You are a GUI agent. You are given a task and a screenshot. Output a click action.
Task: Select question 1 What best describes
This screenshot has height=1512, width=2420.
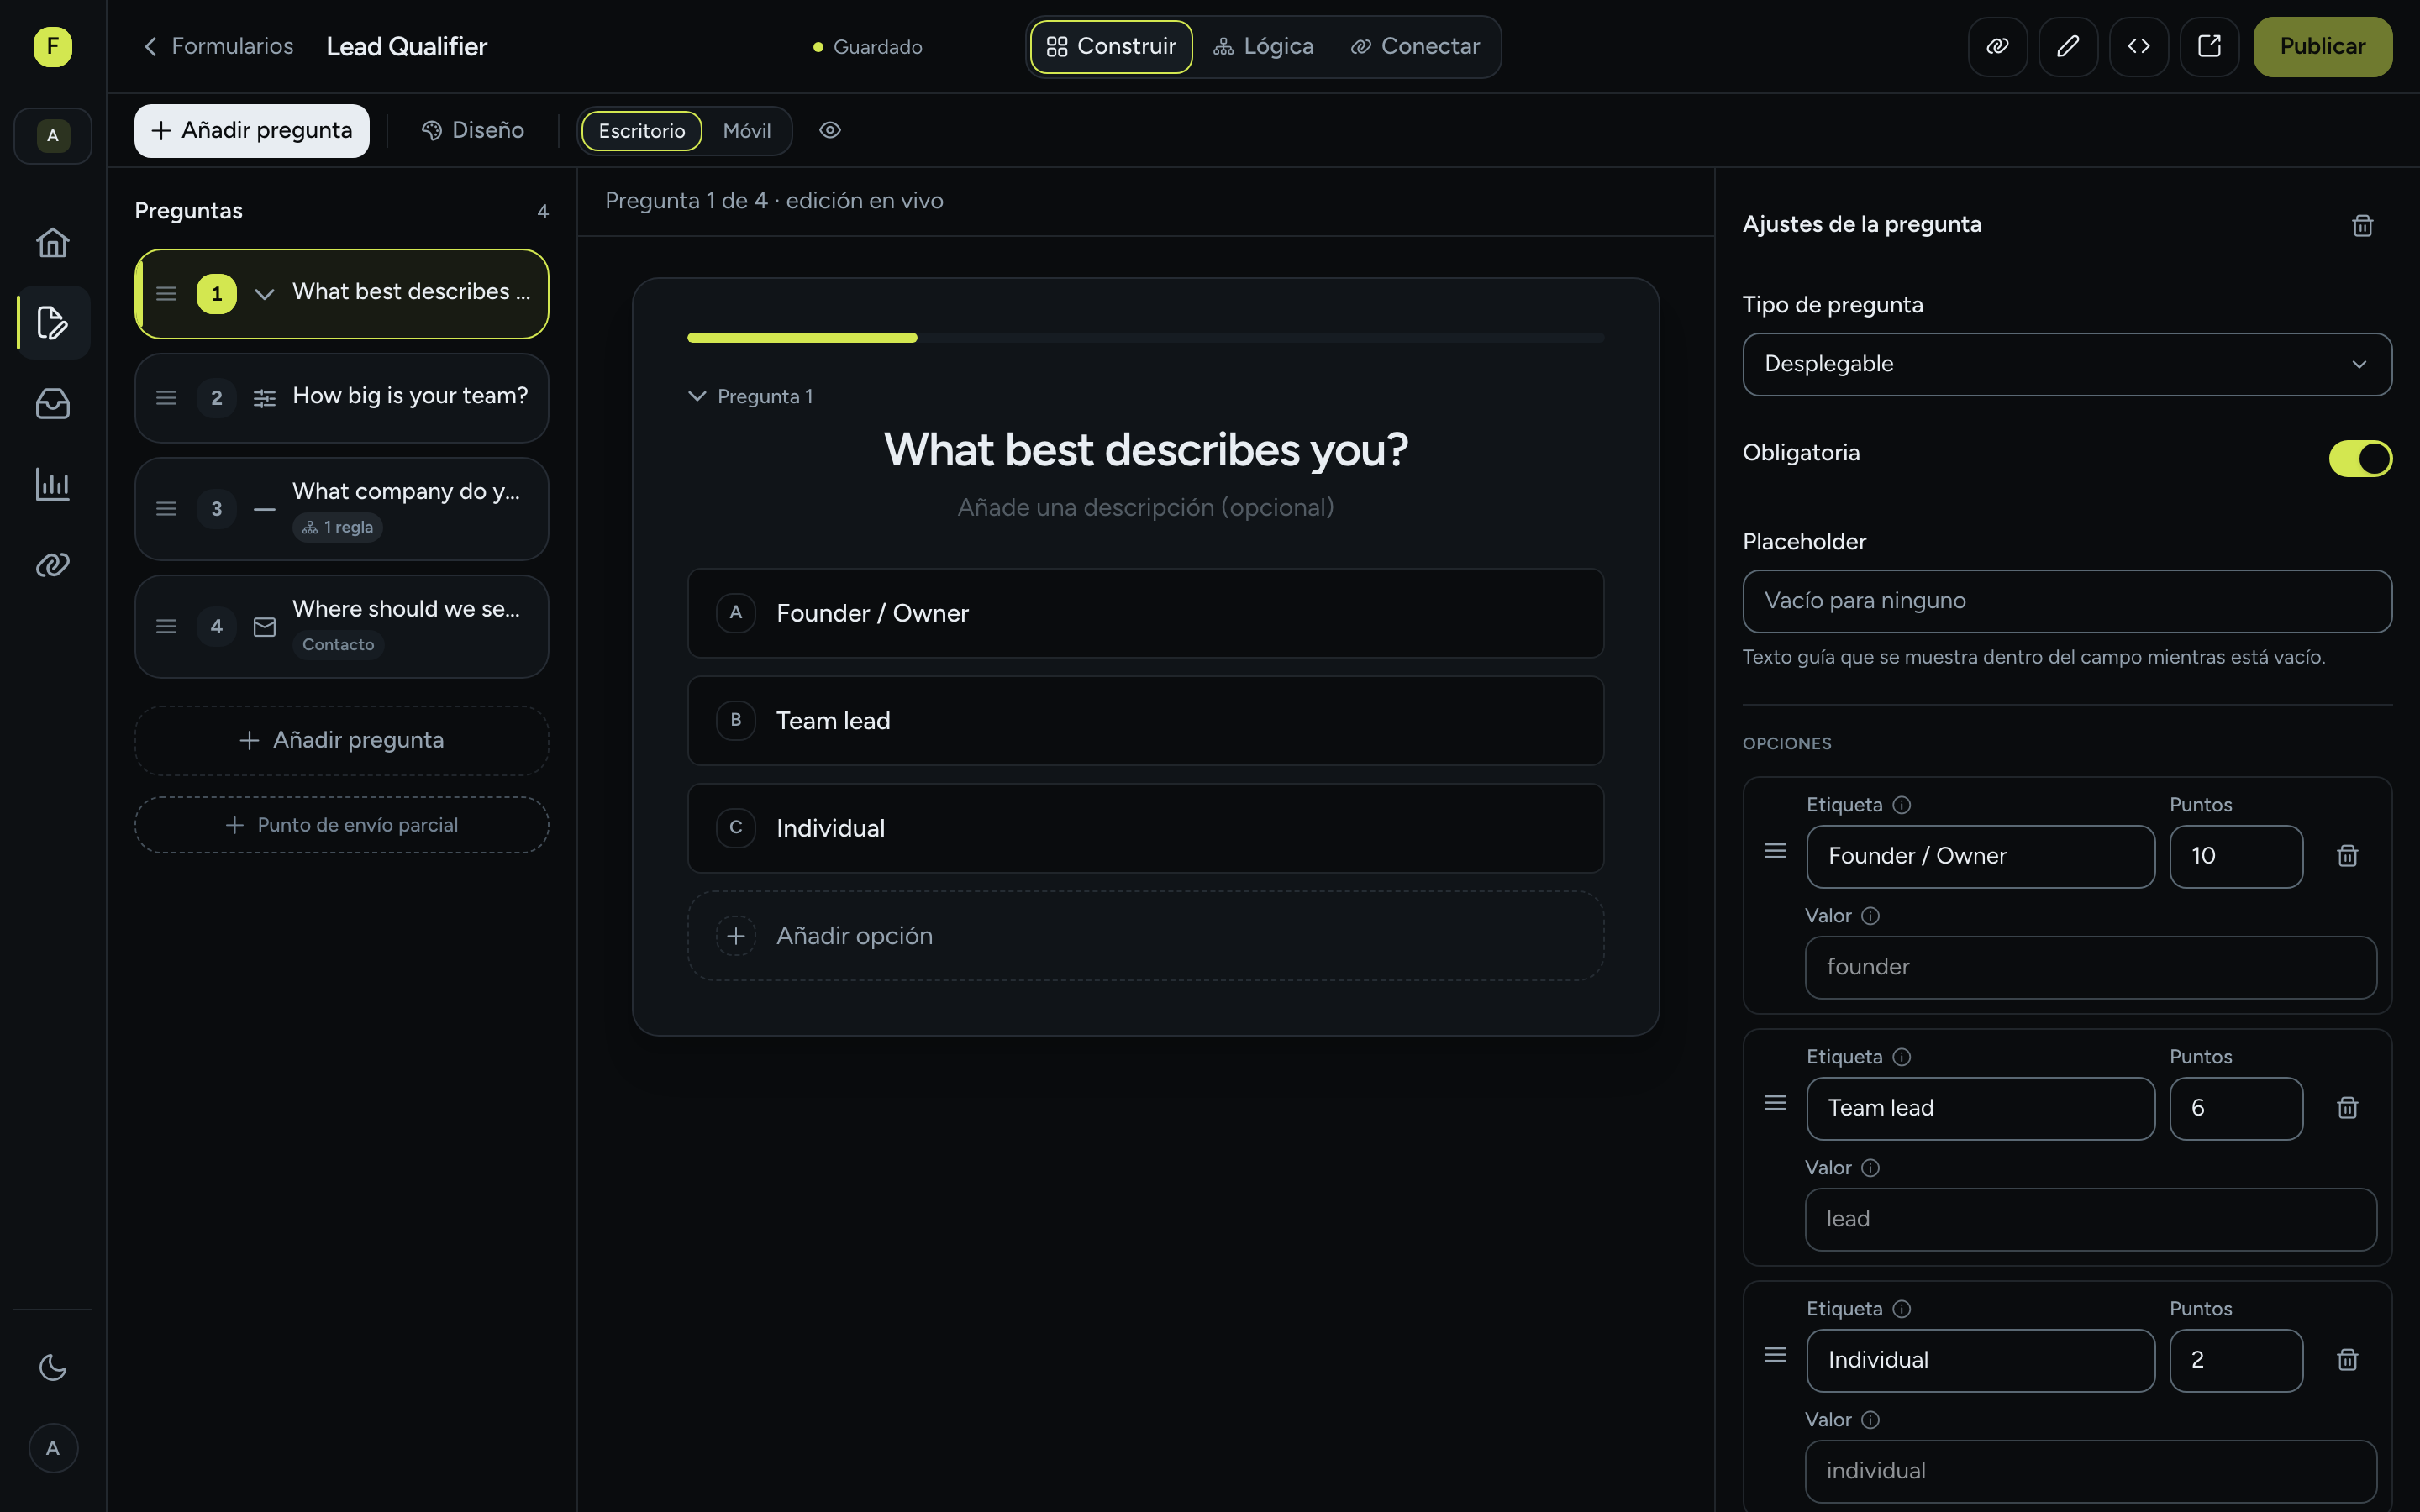[x=342, y=293]
